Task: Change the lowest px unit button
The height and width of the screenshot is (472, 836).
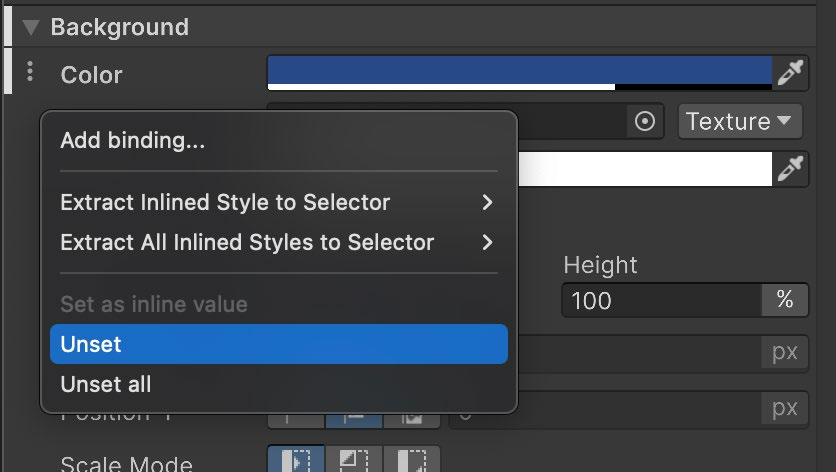Action: pos(785,409)
